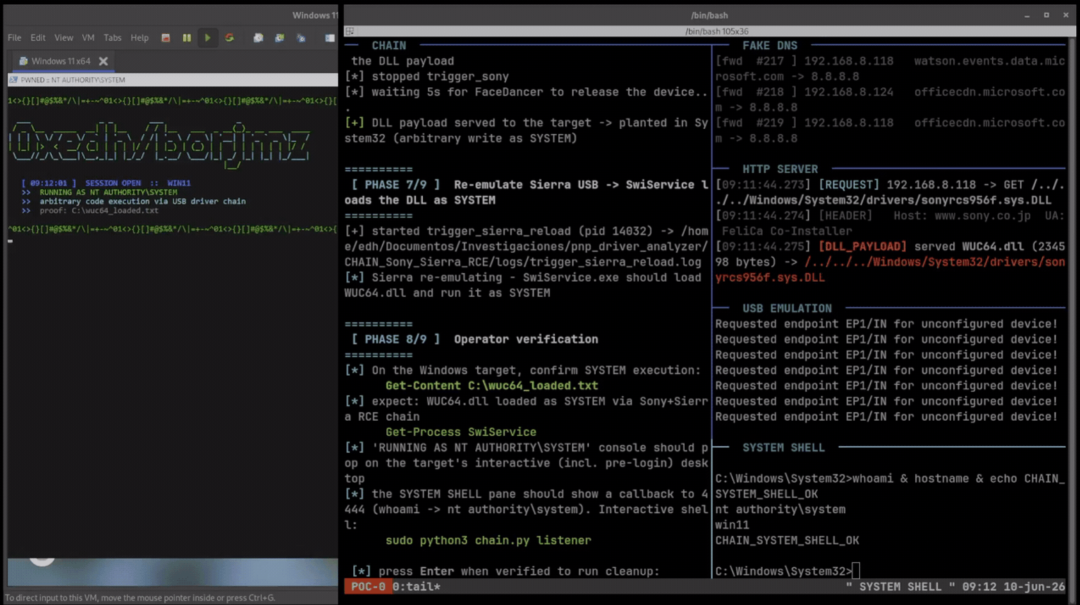1080x605 pixels.
Task: Click the console view icon in VMware toolbar
Action: click(x=330, y=38)
